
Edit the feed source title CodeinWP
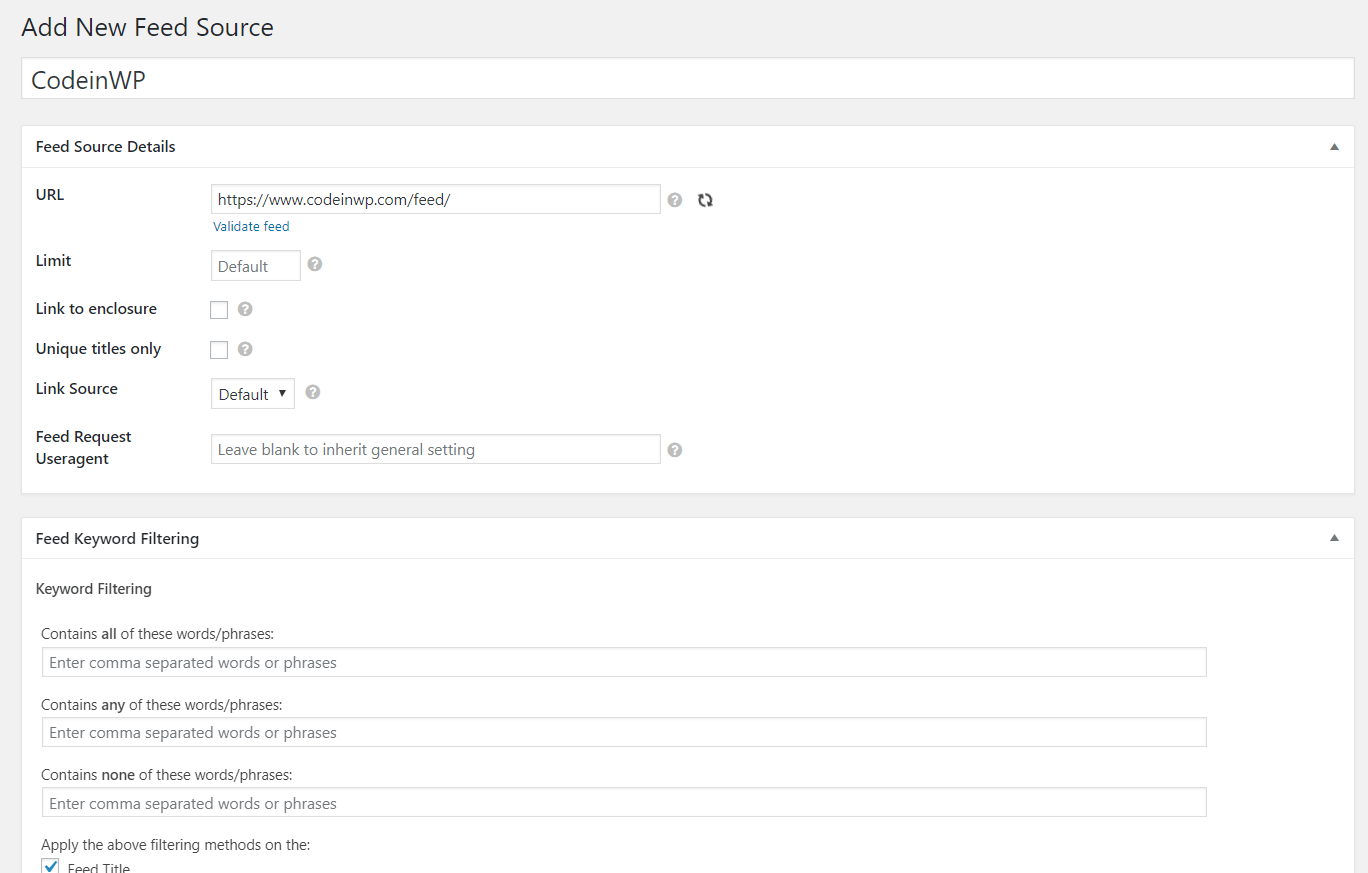point(688,79)
